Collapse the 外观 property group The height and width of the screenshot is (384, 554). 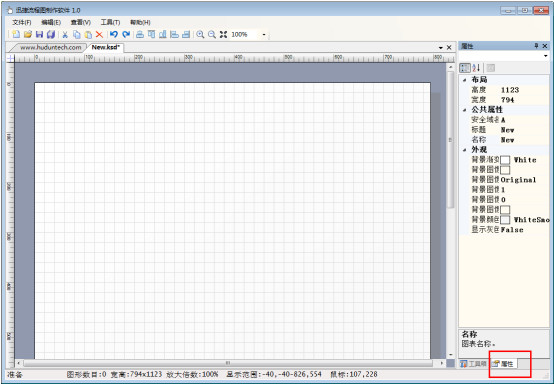pyautogui.click(x=465, y=150)
